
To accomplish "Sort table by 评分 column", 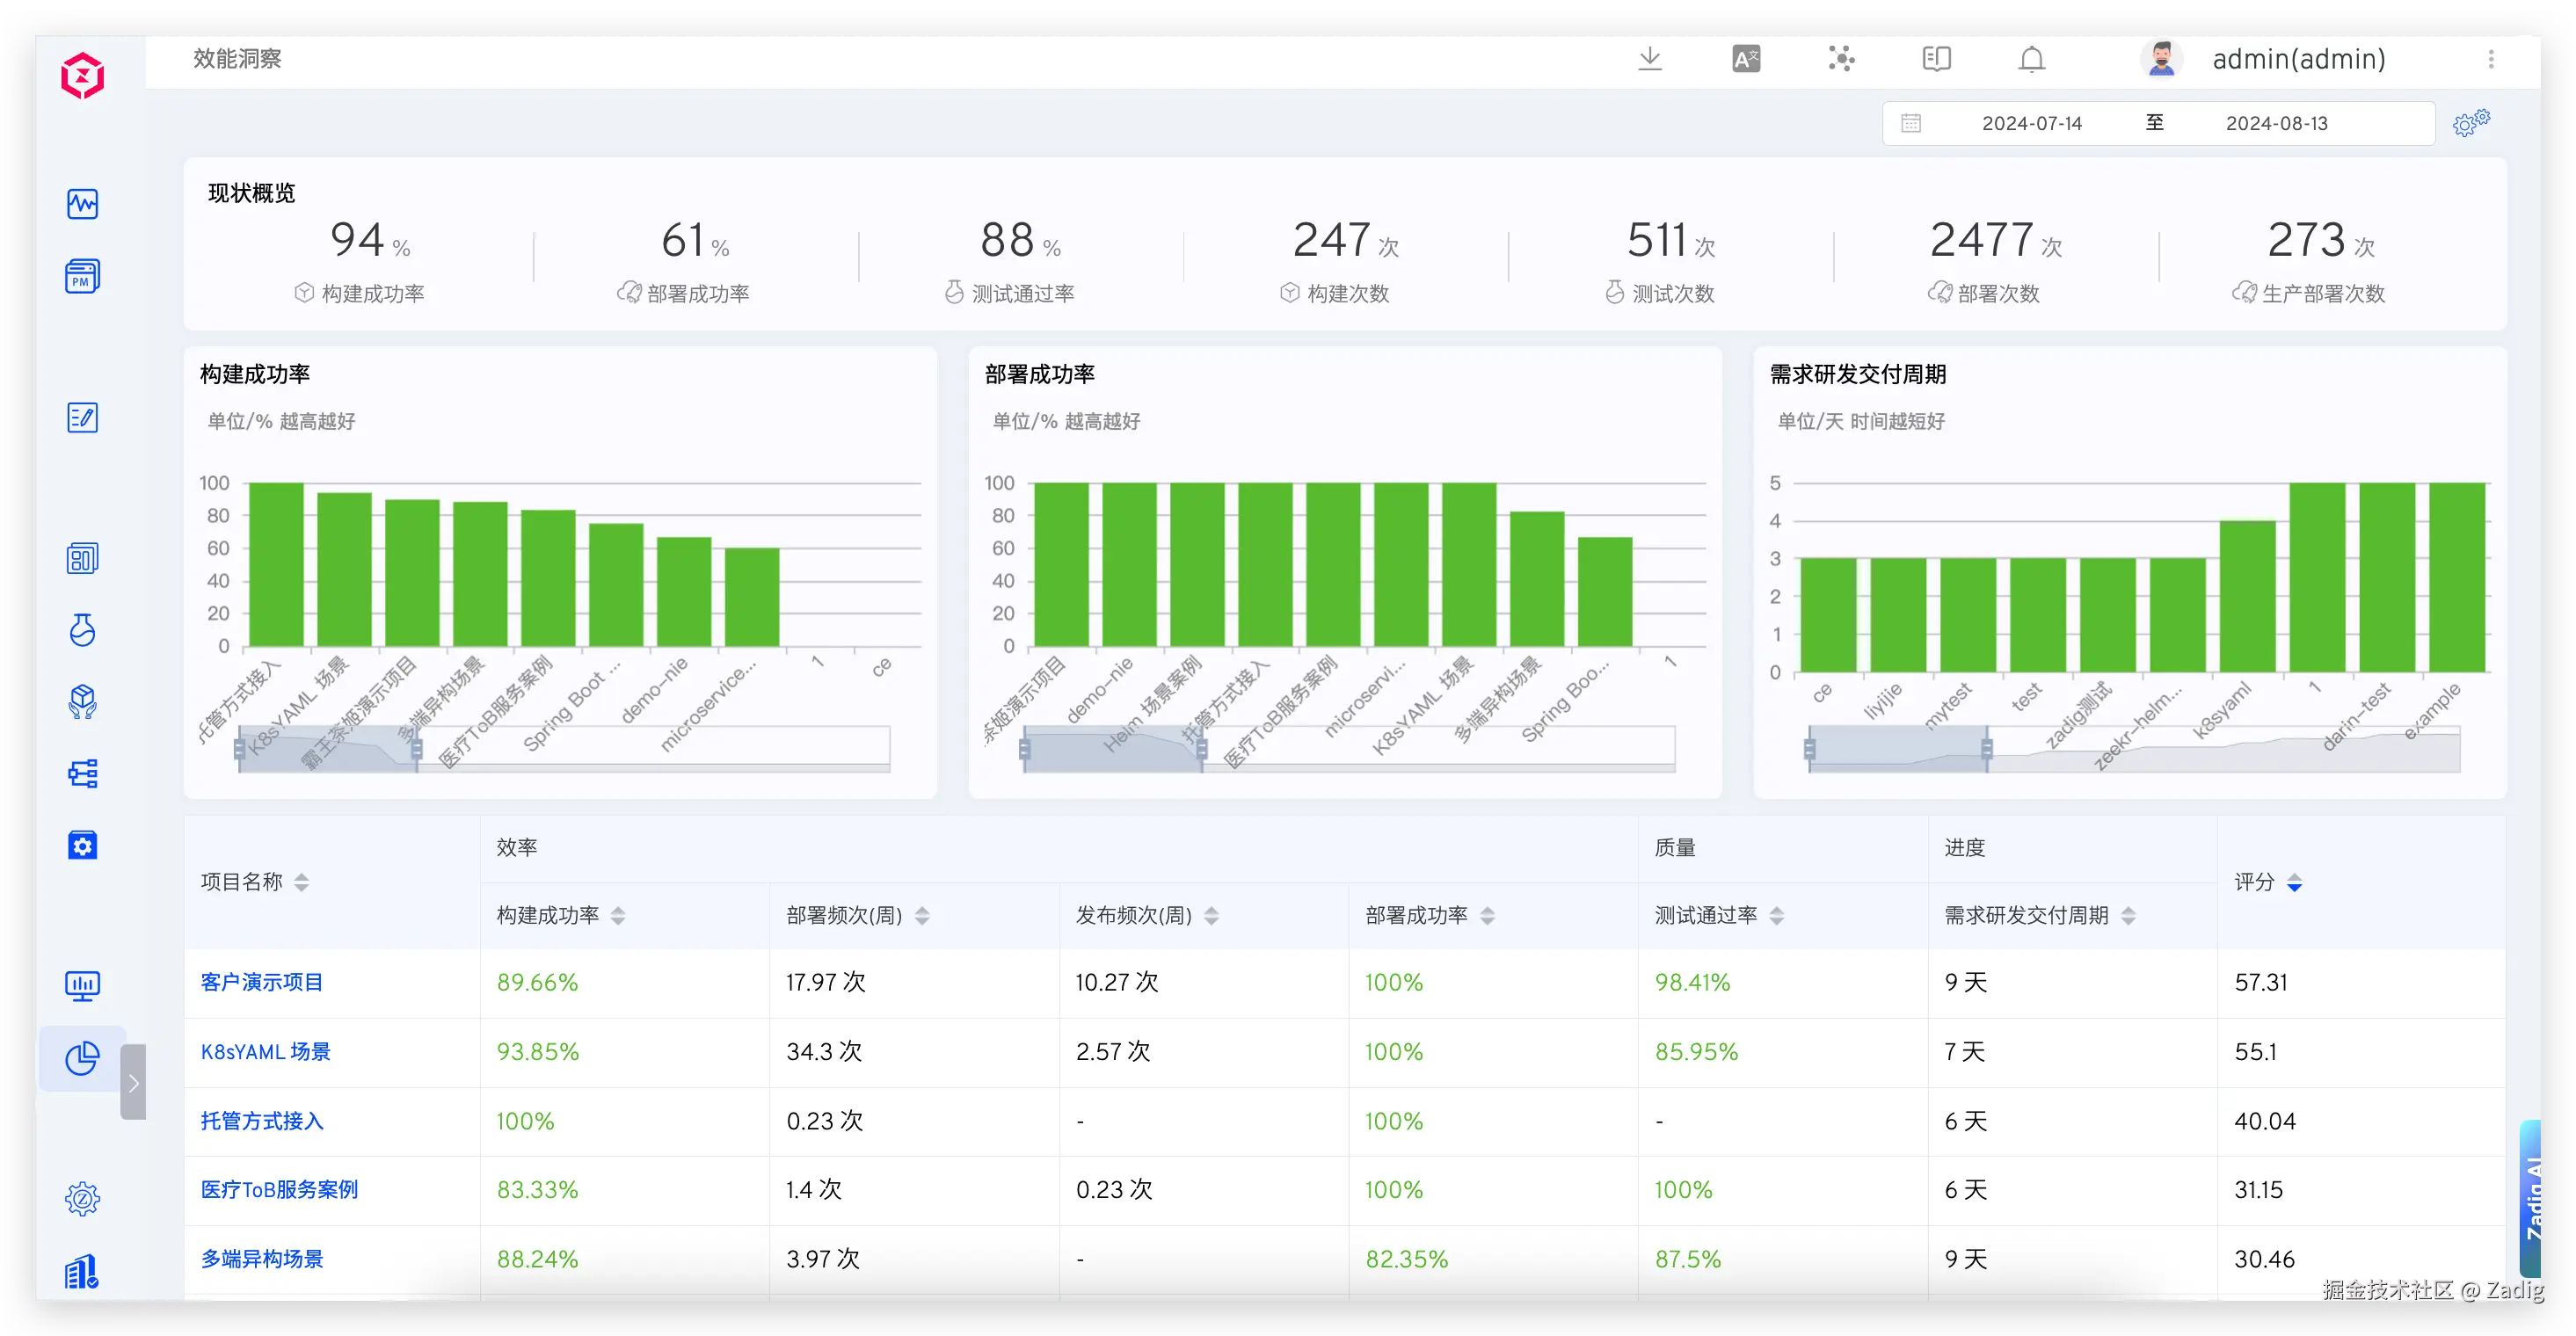I will 2294,883.
